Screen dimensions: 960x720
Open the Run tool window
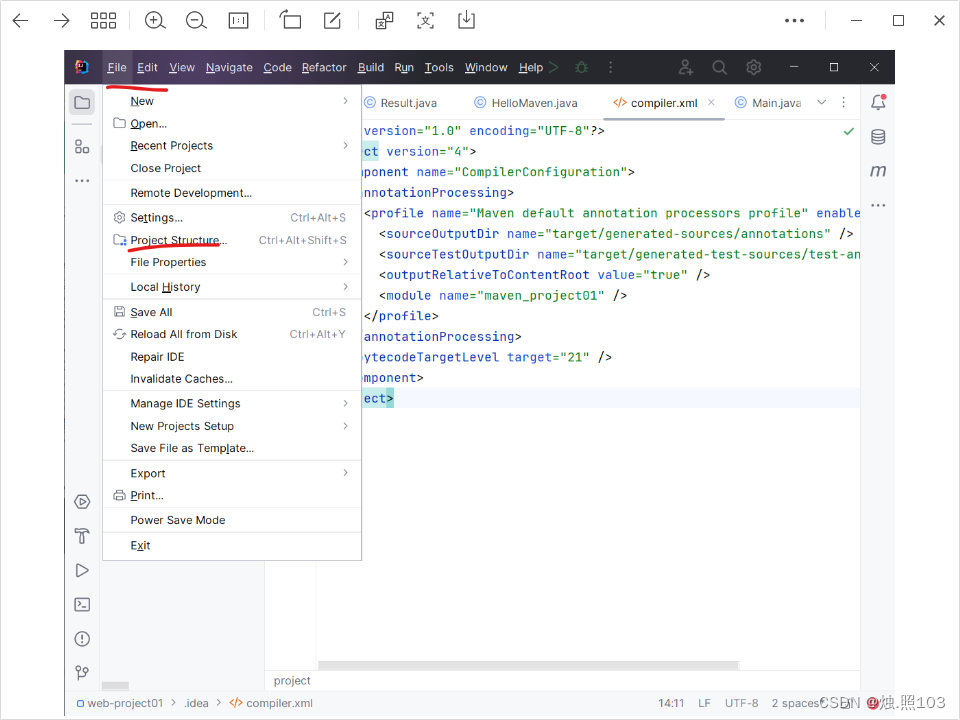coord(82,570)
